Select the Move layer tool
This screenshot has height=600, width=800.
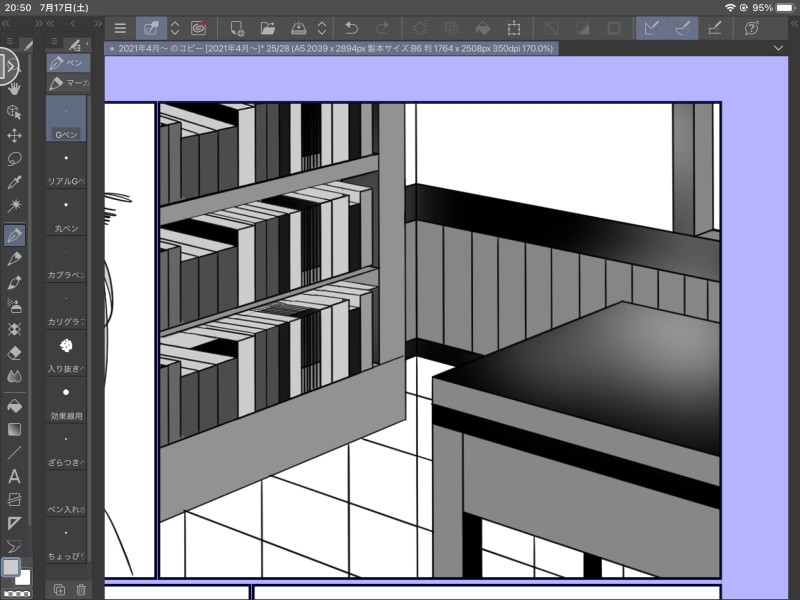tap(14, 135)
